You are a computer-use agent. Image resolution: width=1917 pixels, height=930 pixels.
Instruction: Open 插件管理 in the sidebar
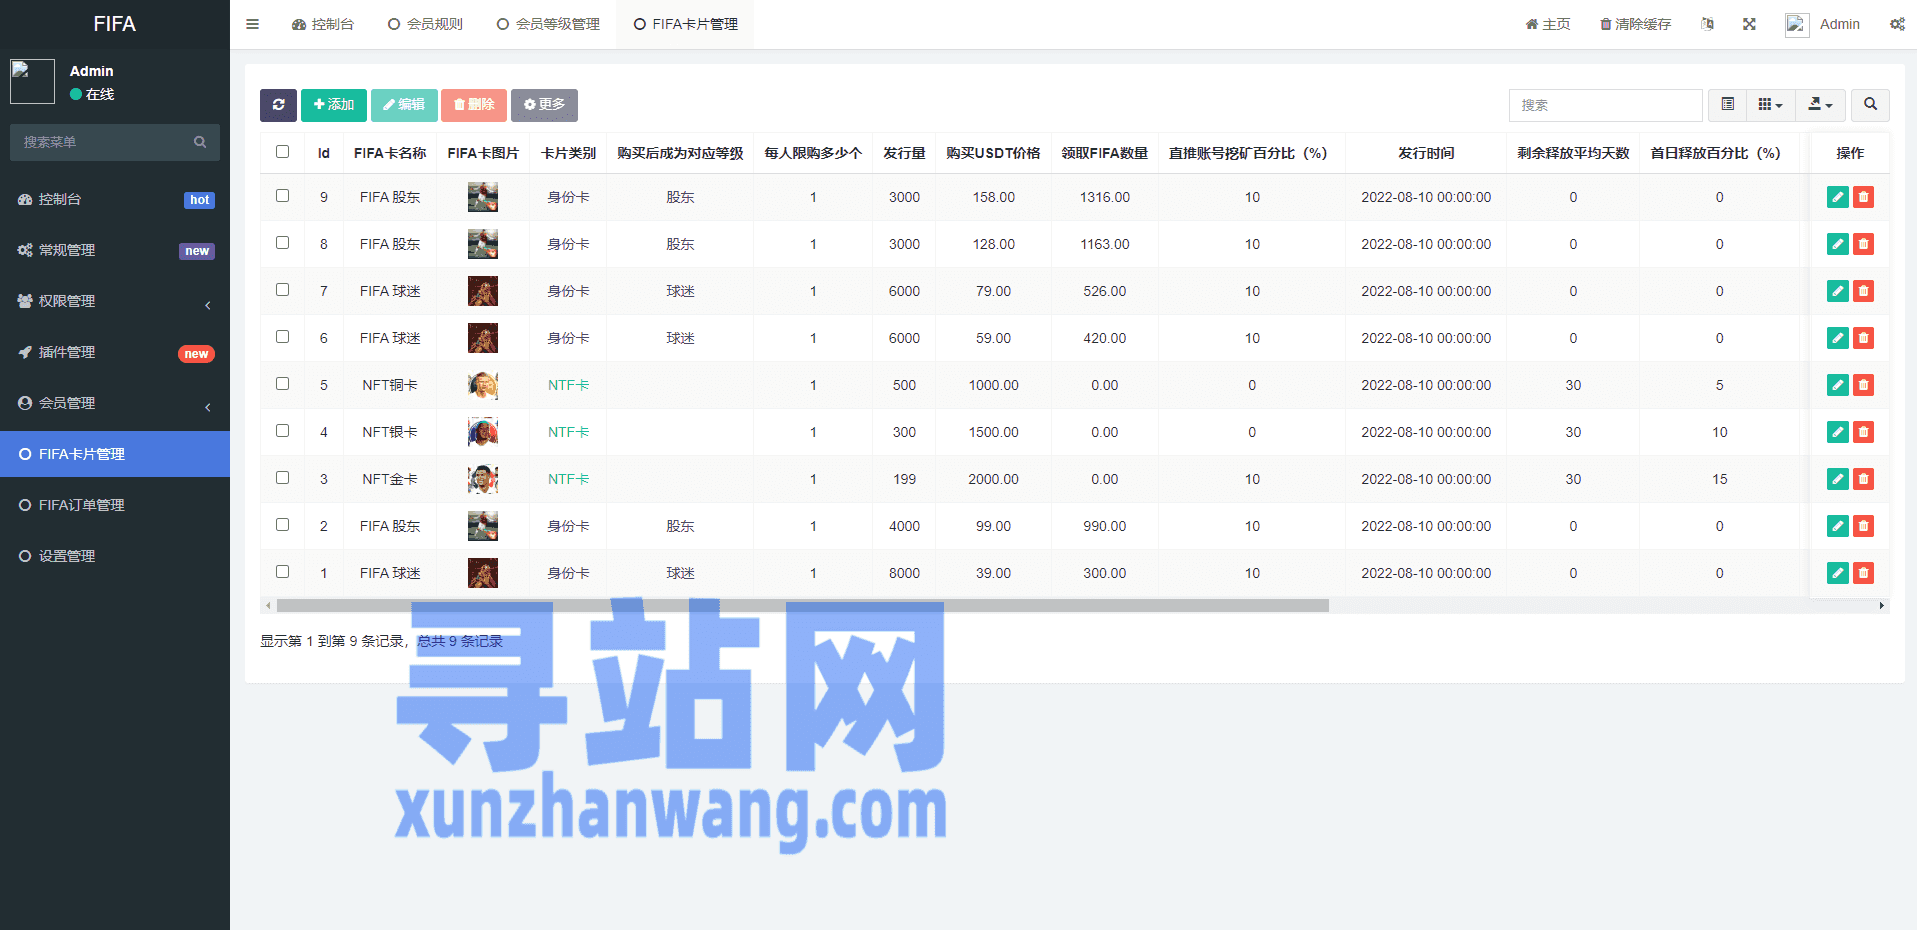pos(115,352)
